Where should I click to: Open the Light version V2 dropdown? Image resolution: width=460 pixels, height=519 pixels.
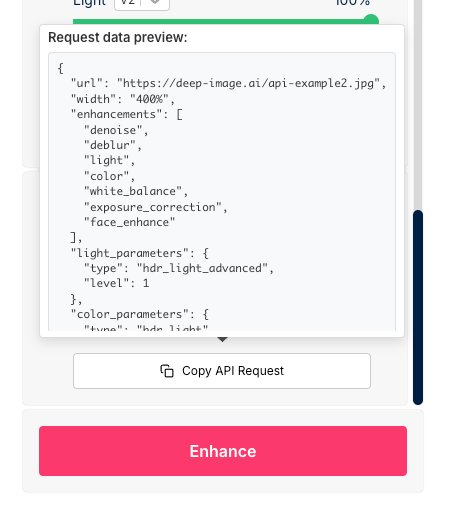tap(142, 3)
